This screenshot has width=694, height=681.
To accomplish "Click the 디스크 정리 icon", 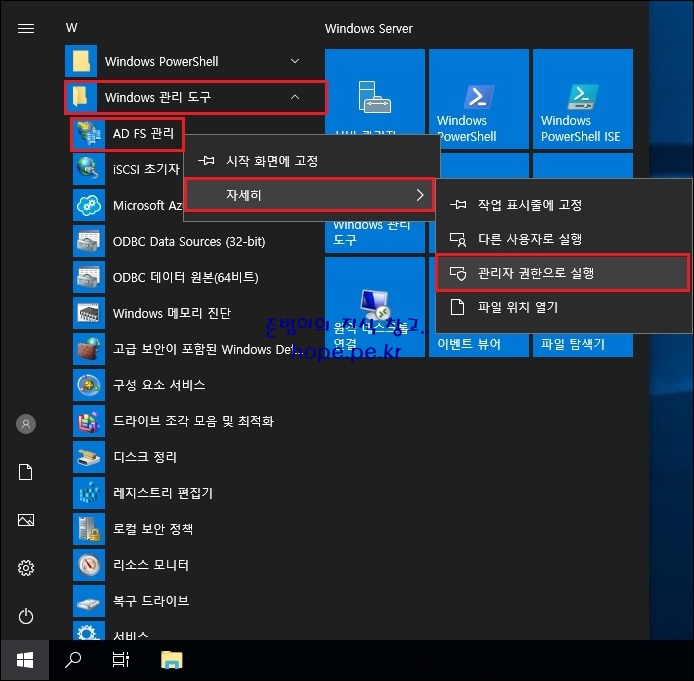I will pos(89,457).
